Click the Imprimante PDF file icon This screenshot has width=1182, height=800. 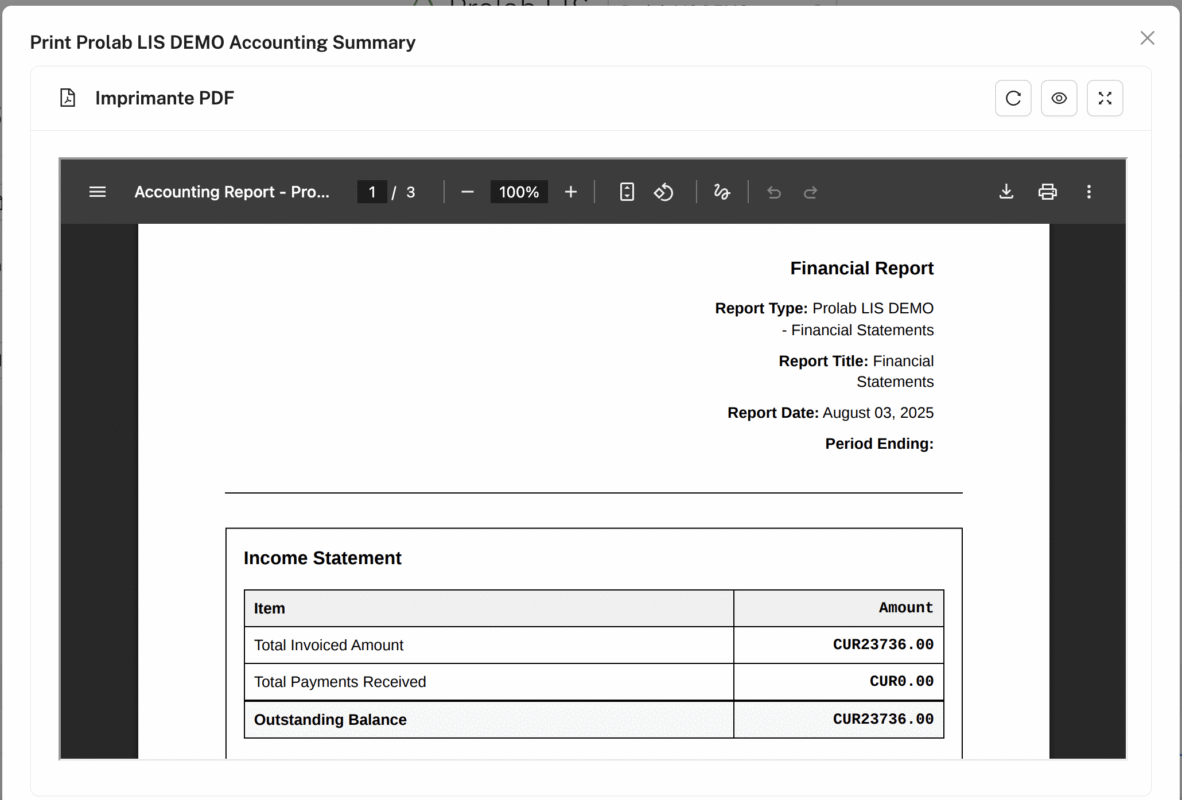click(x=68, y=98)
